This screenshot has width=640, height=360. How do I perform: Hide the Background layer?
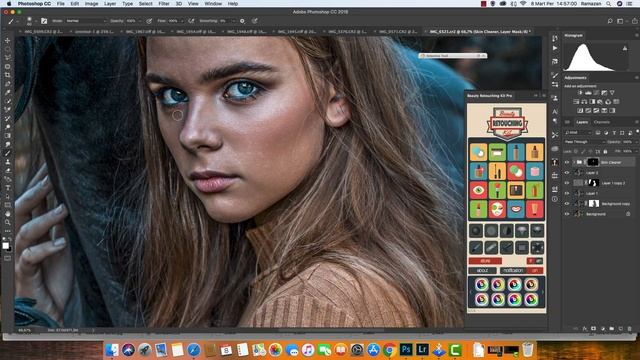[567, 214]
